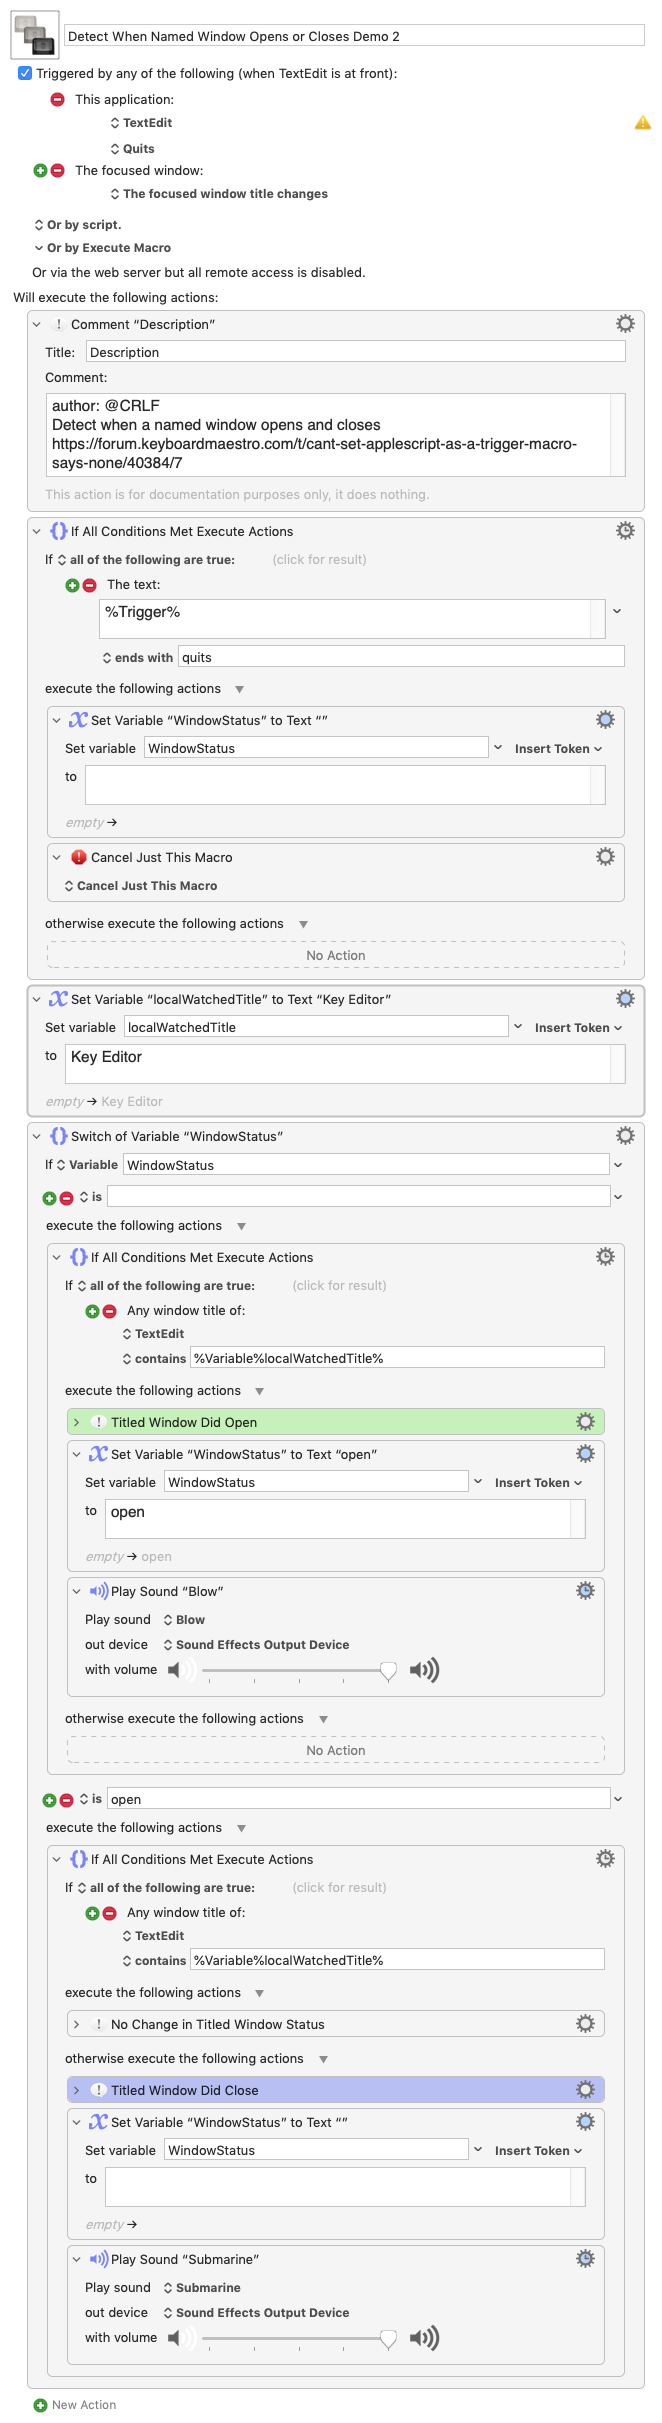Screen dimensions: 662x2423
Task: Open the Insert Token menu for localWatchedTitle
Action: tap(578, 1027)
